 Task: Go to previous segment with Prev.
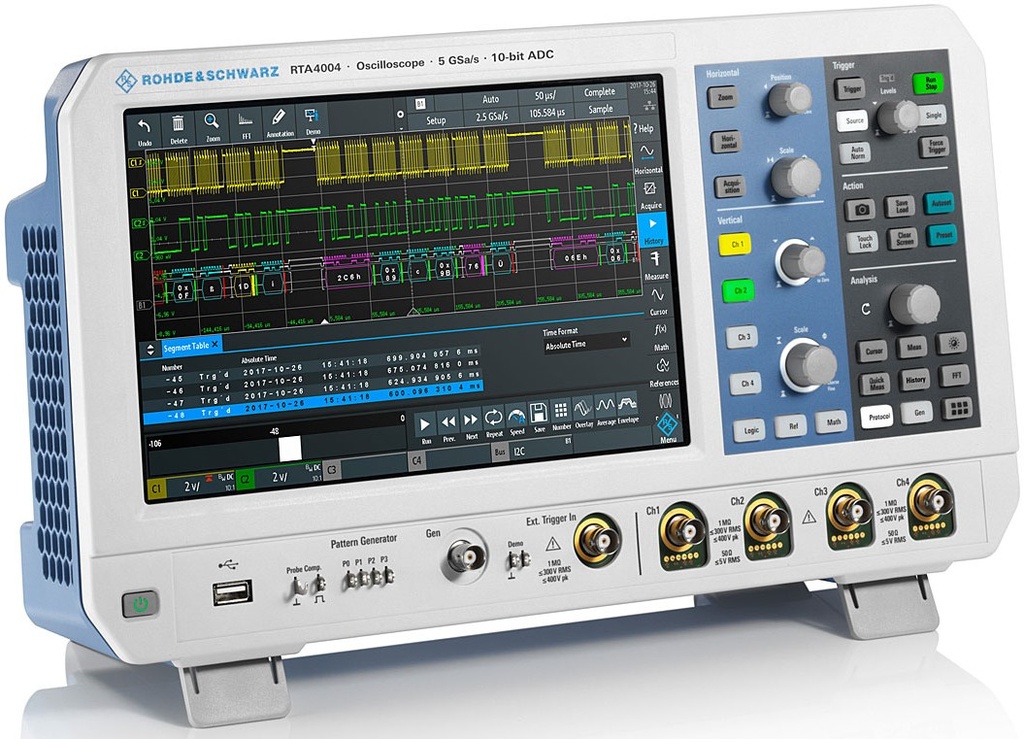448,426
